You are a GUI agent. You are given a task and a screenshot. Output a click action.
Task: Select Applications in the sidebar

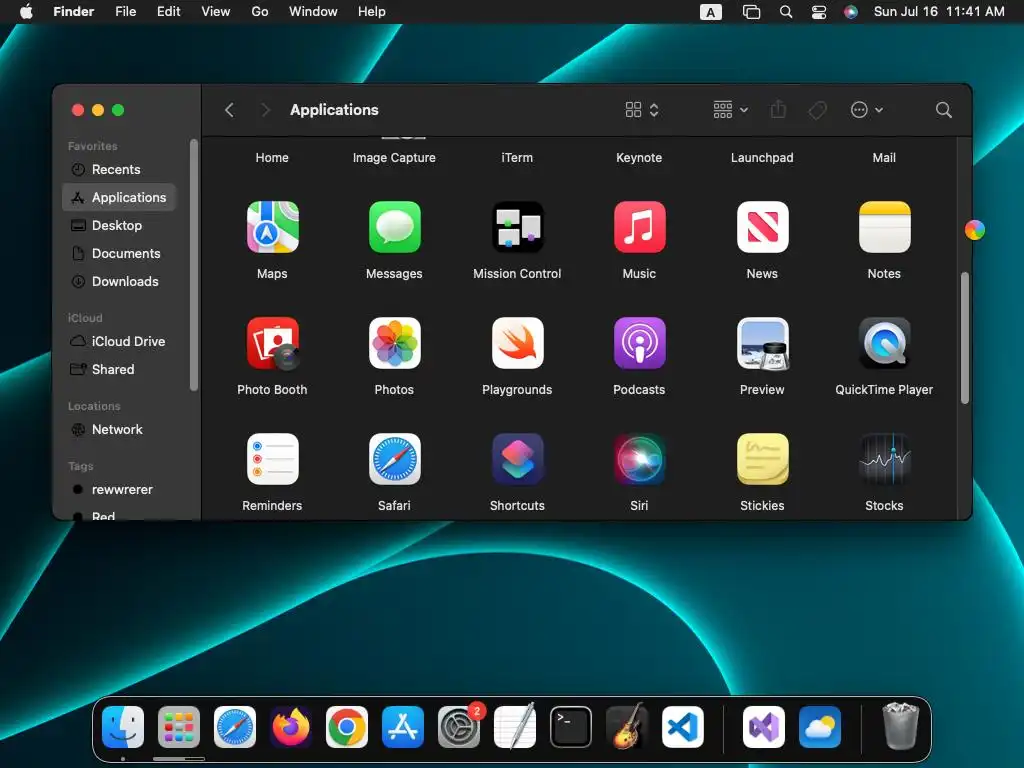click(x=119, y=197)
